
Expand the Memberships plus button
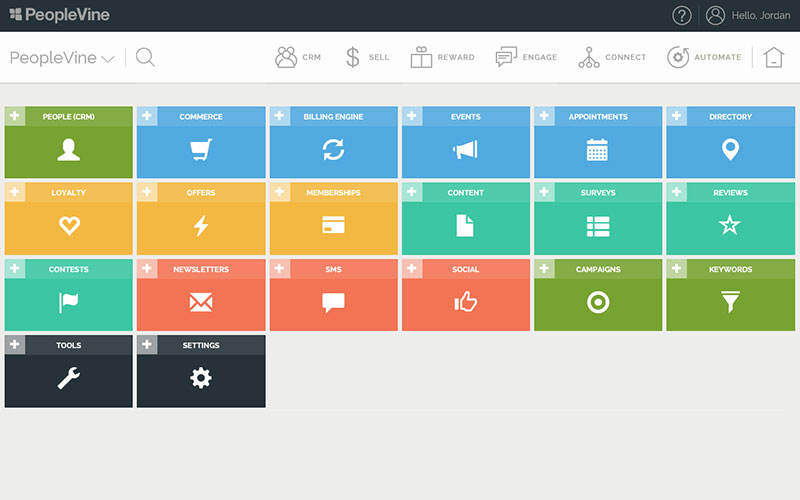280,192
